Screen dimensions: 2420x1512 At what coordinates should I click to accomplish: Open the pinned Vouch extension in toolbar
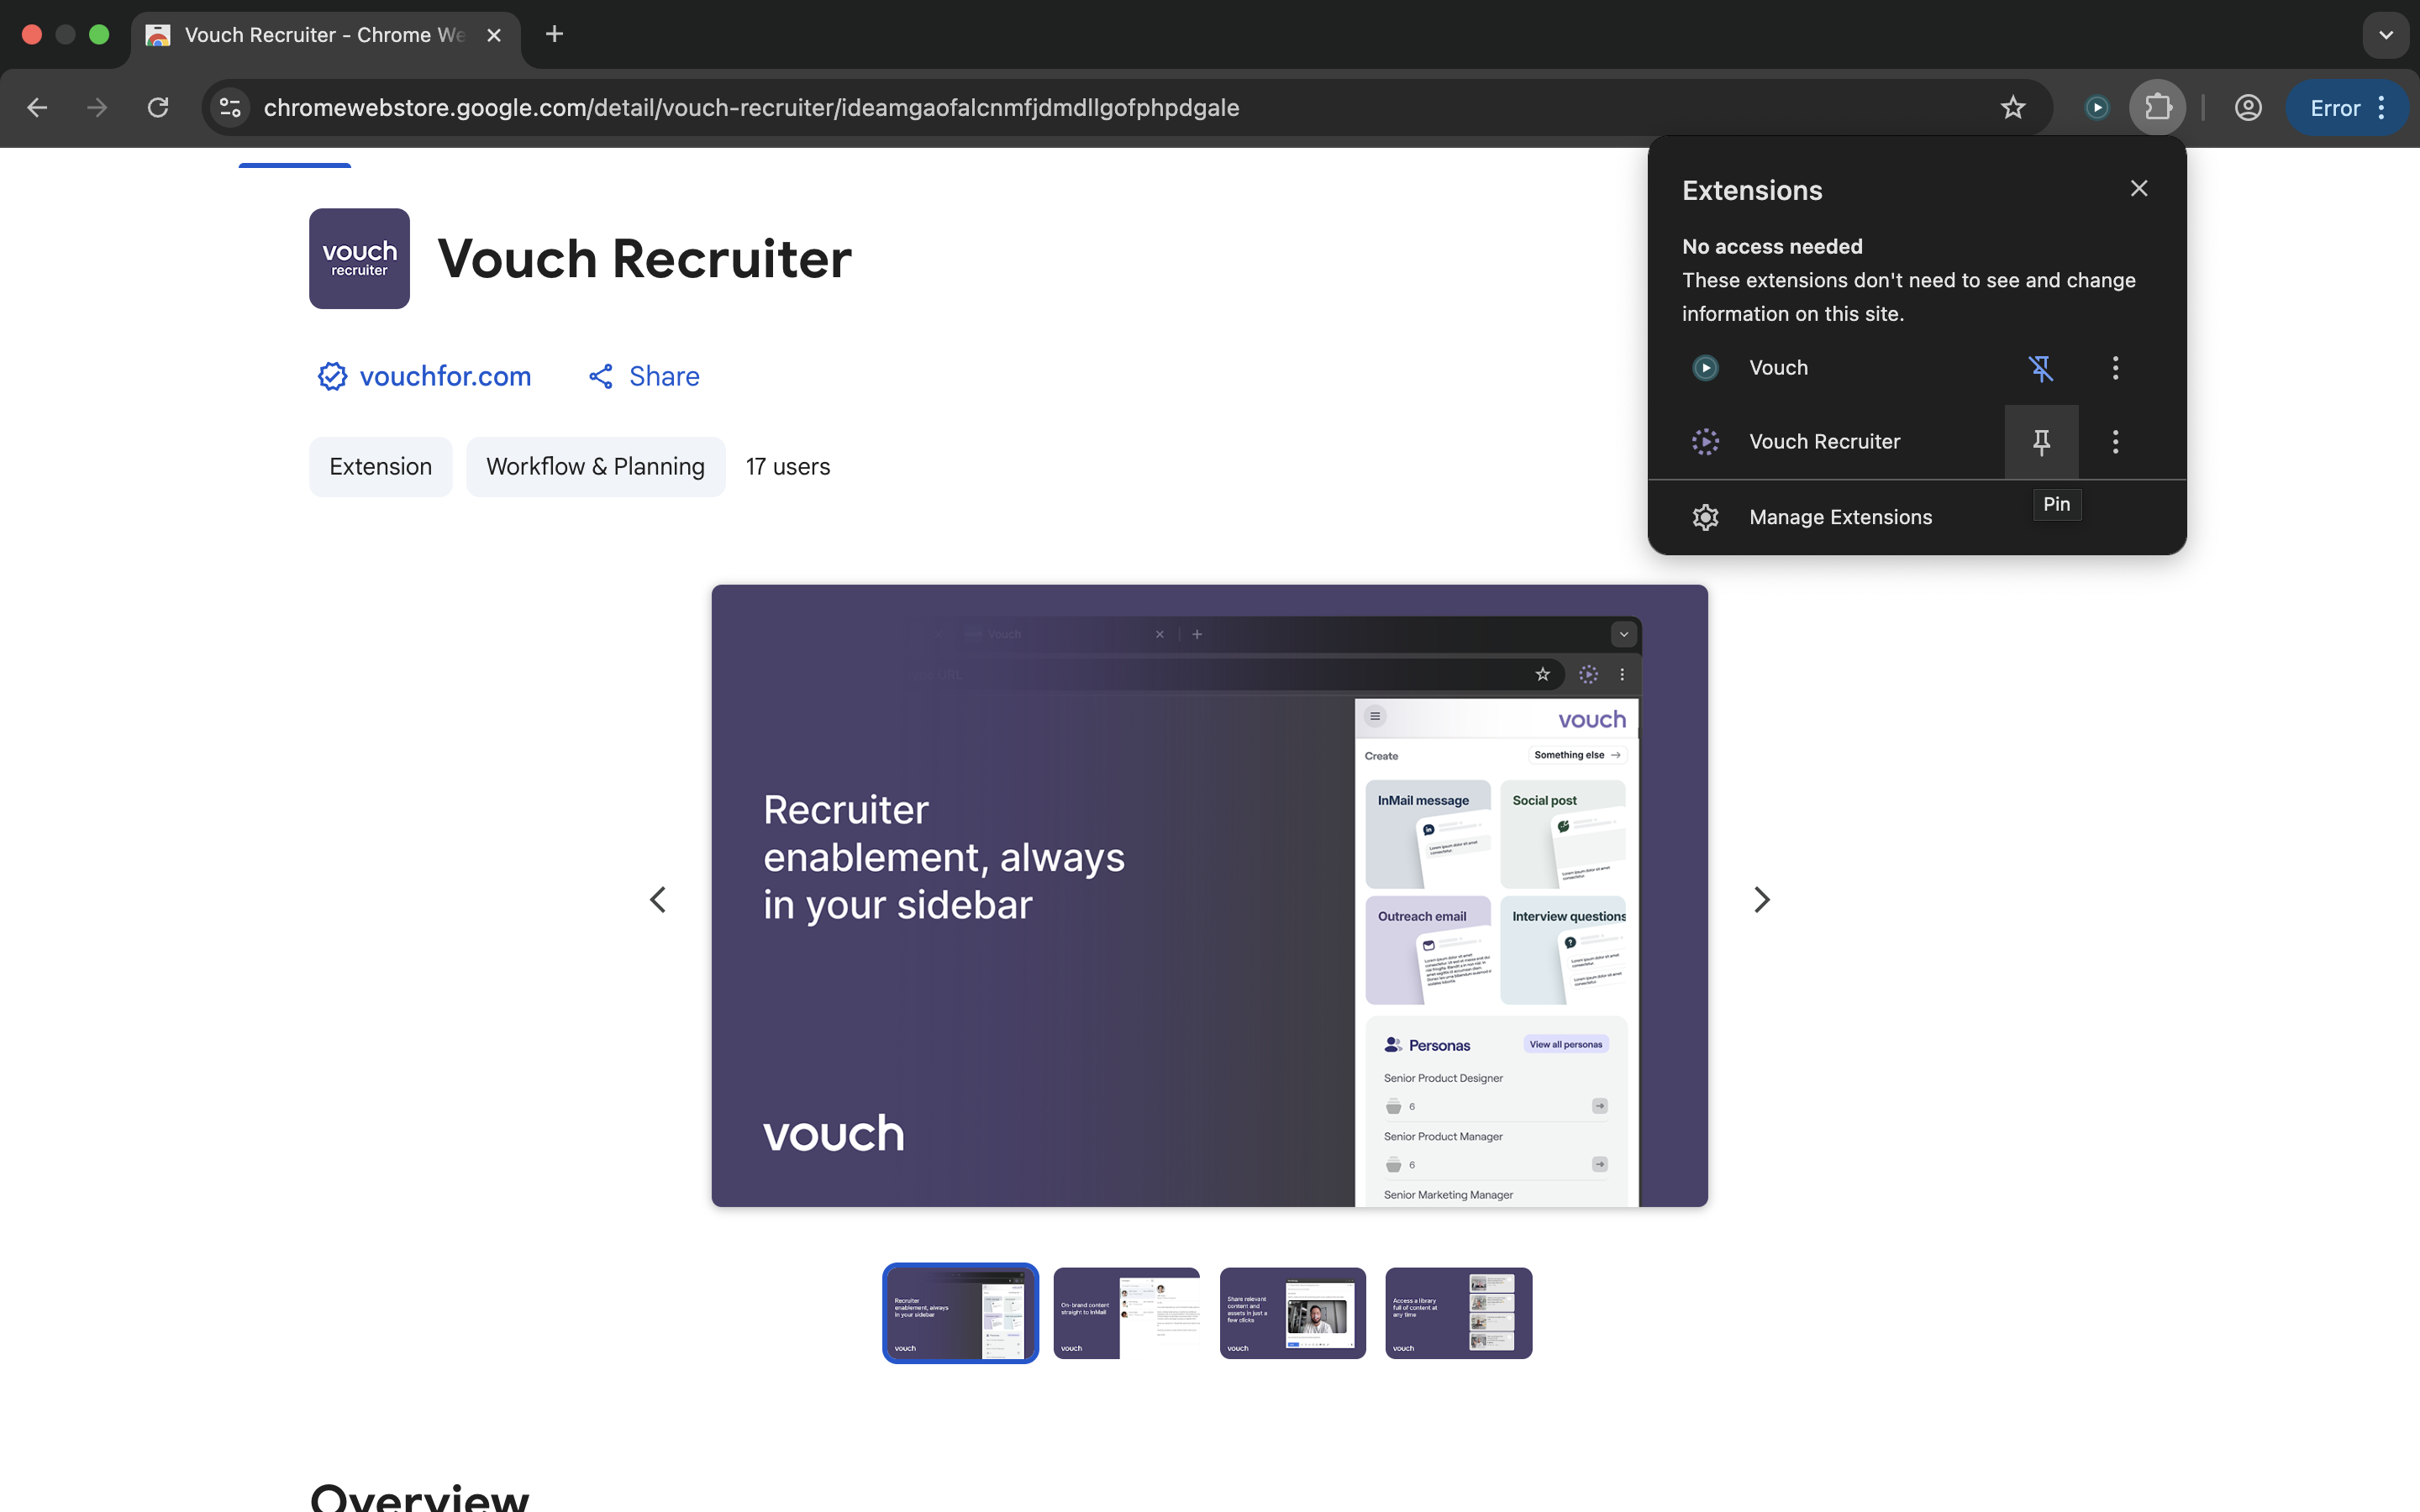[2097, 108]
